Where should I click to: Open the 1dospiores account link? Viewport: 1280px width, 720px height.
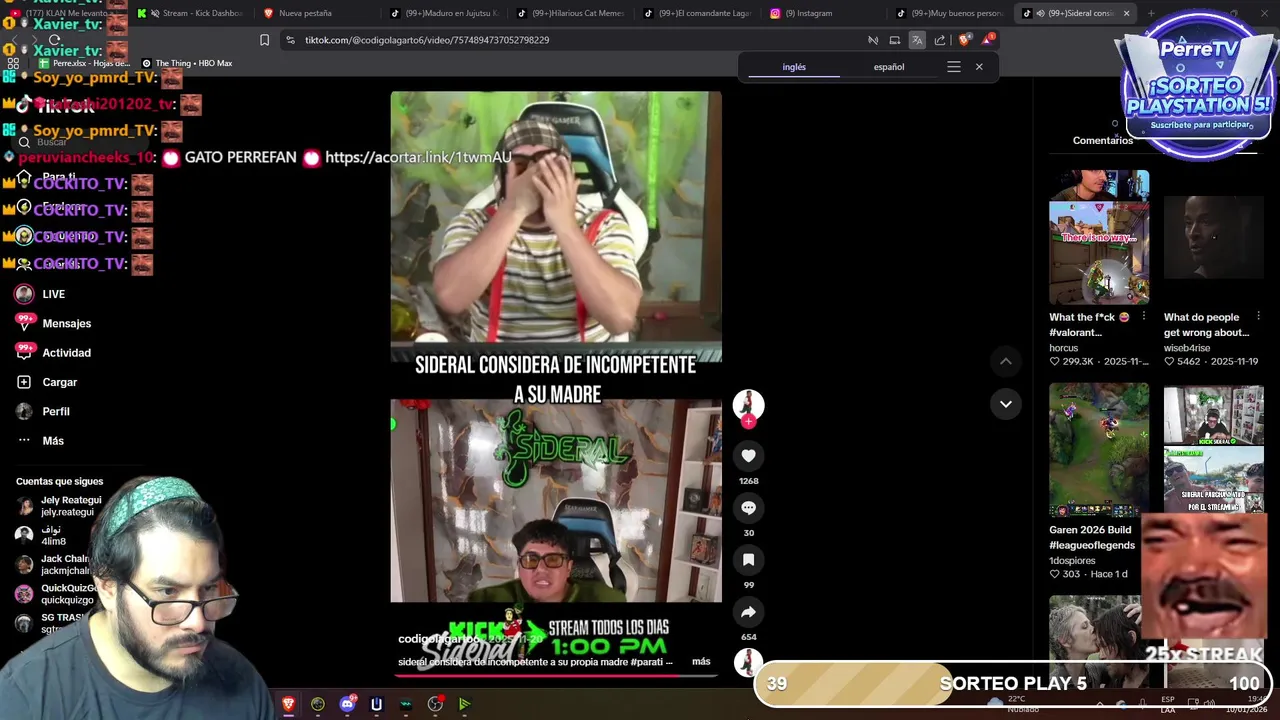[1072, 561]
